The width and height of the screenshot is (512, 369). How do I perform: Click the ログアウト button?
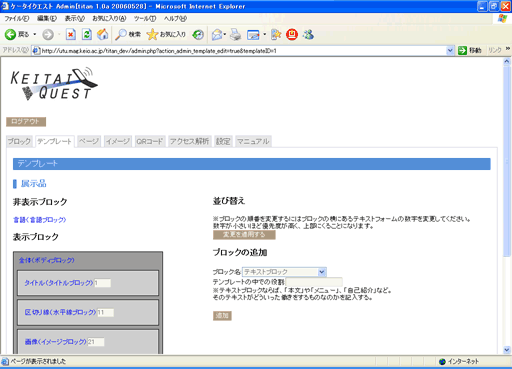point(26,122)
